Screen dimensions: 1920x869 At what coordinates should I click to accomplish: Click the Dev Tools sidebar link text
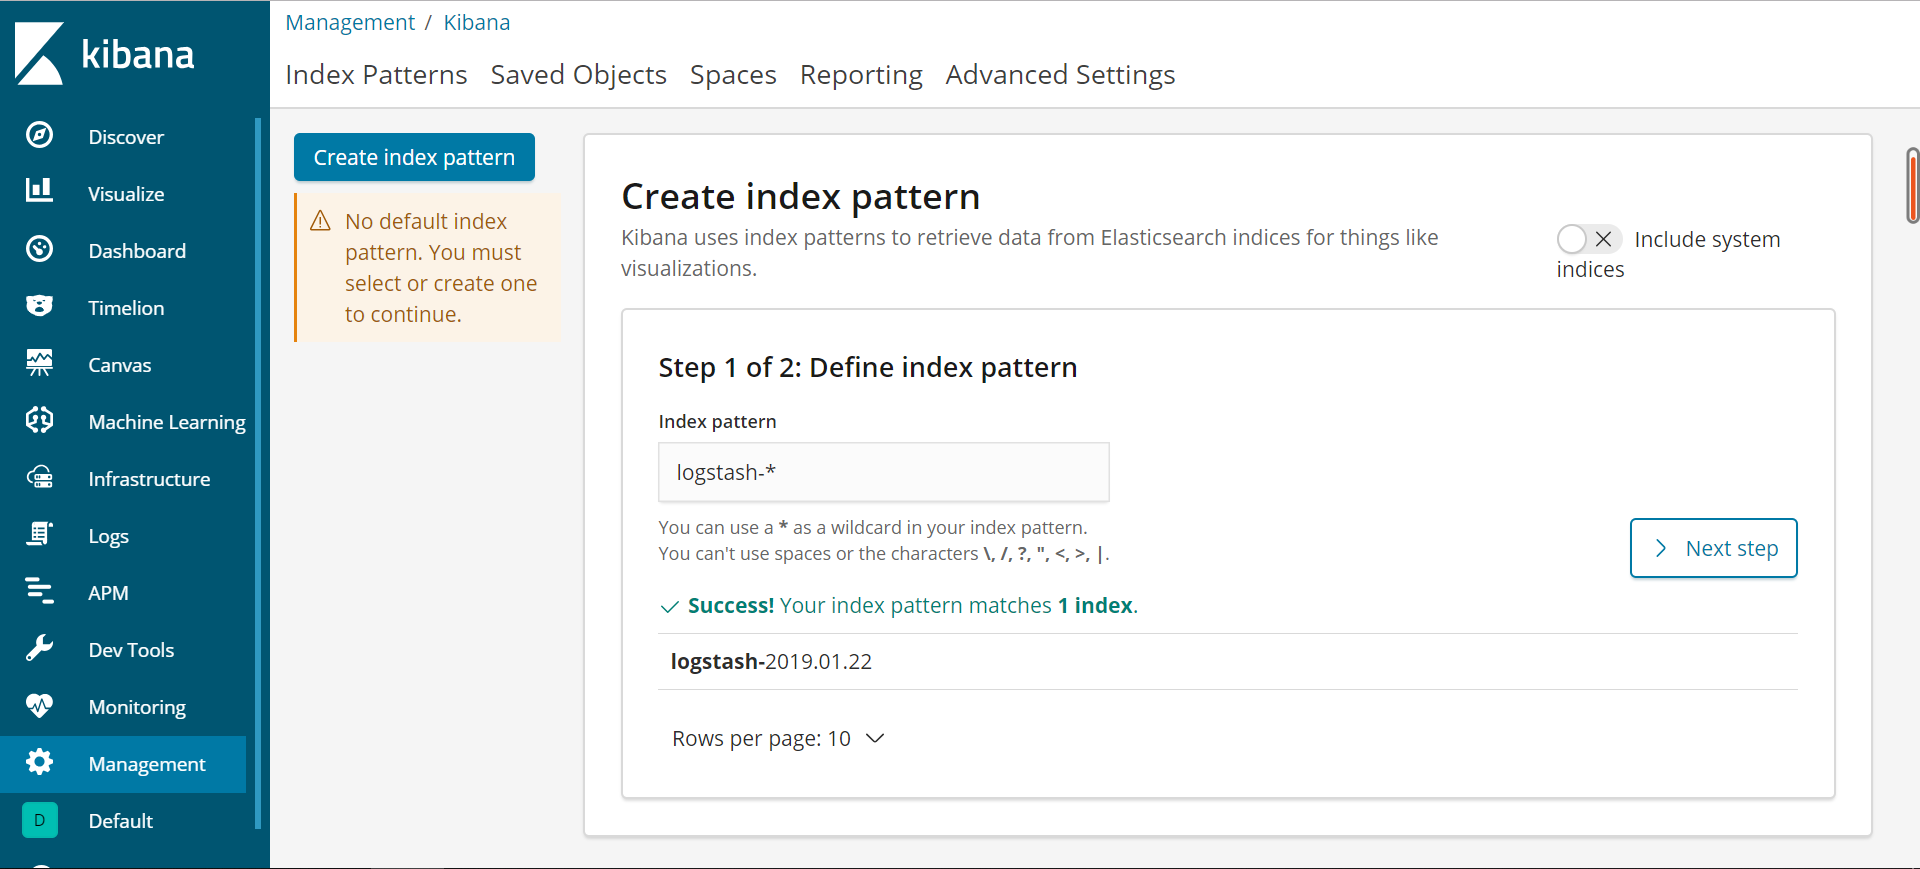tap(131, 650)
